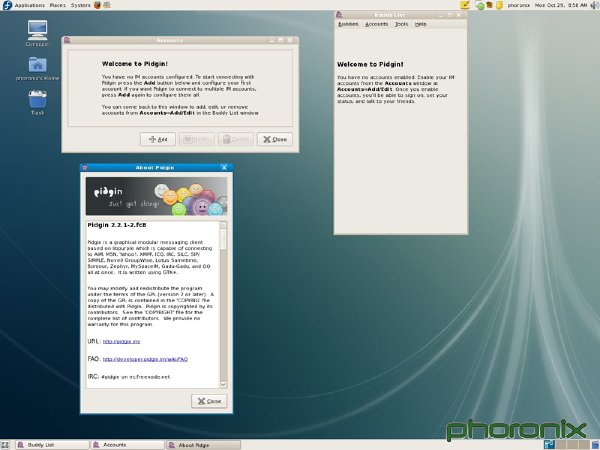Open the launcher icon next to Firefox
This screenshot has width=600, height=450.
107,5
